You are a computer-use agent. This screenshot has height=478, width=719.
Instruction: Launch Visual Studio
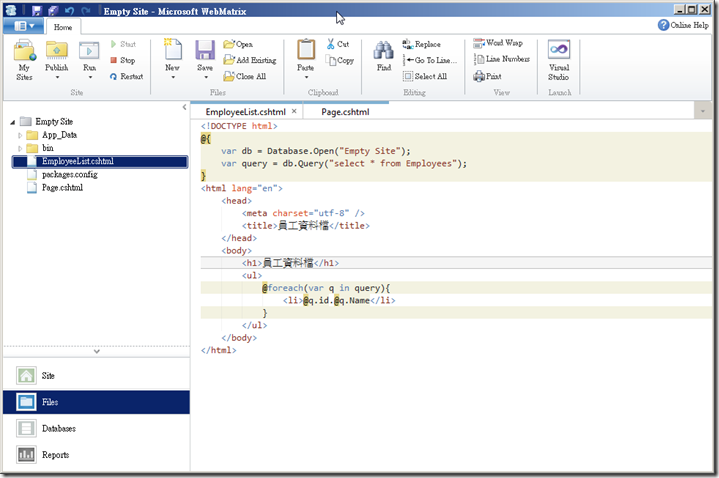point(559,60)
